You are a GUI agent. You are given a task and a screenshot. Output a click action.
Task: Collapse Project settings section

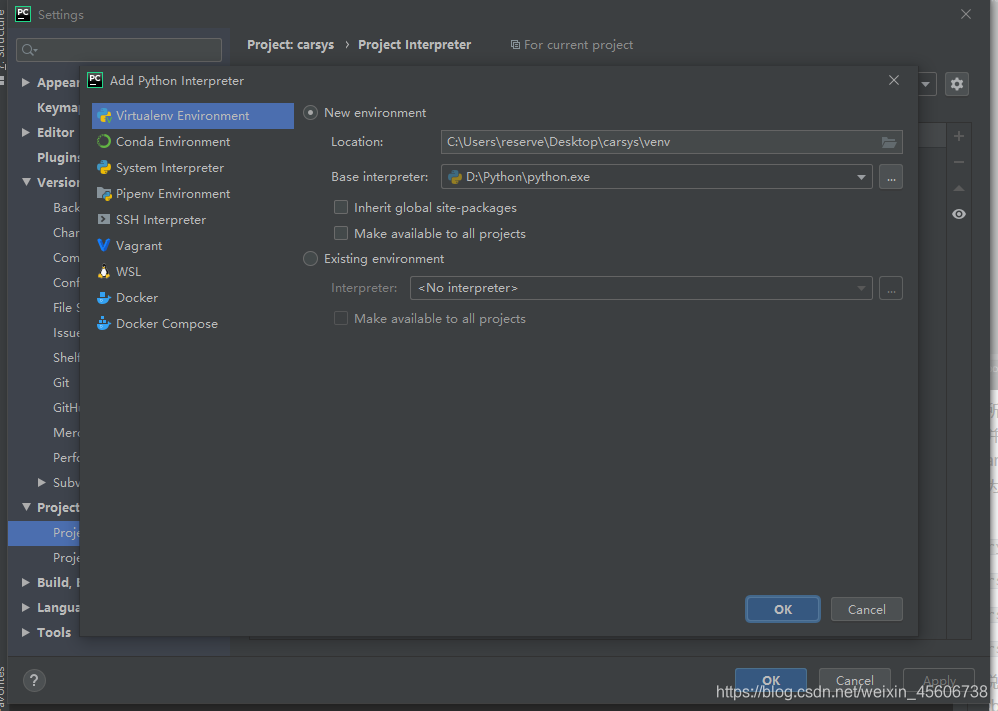coord(26,507)
